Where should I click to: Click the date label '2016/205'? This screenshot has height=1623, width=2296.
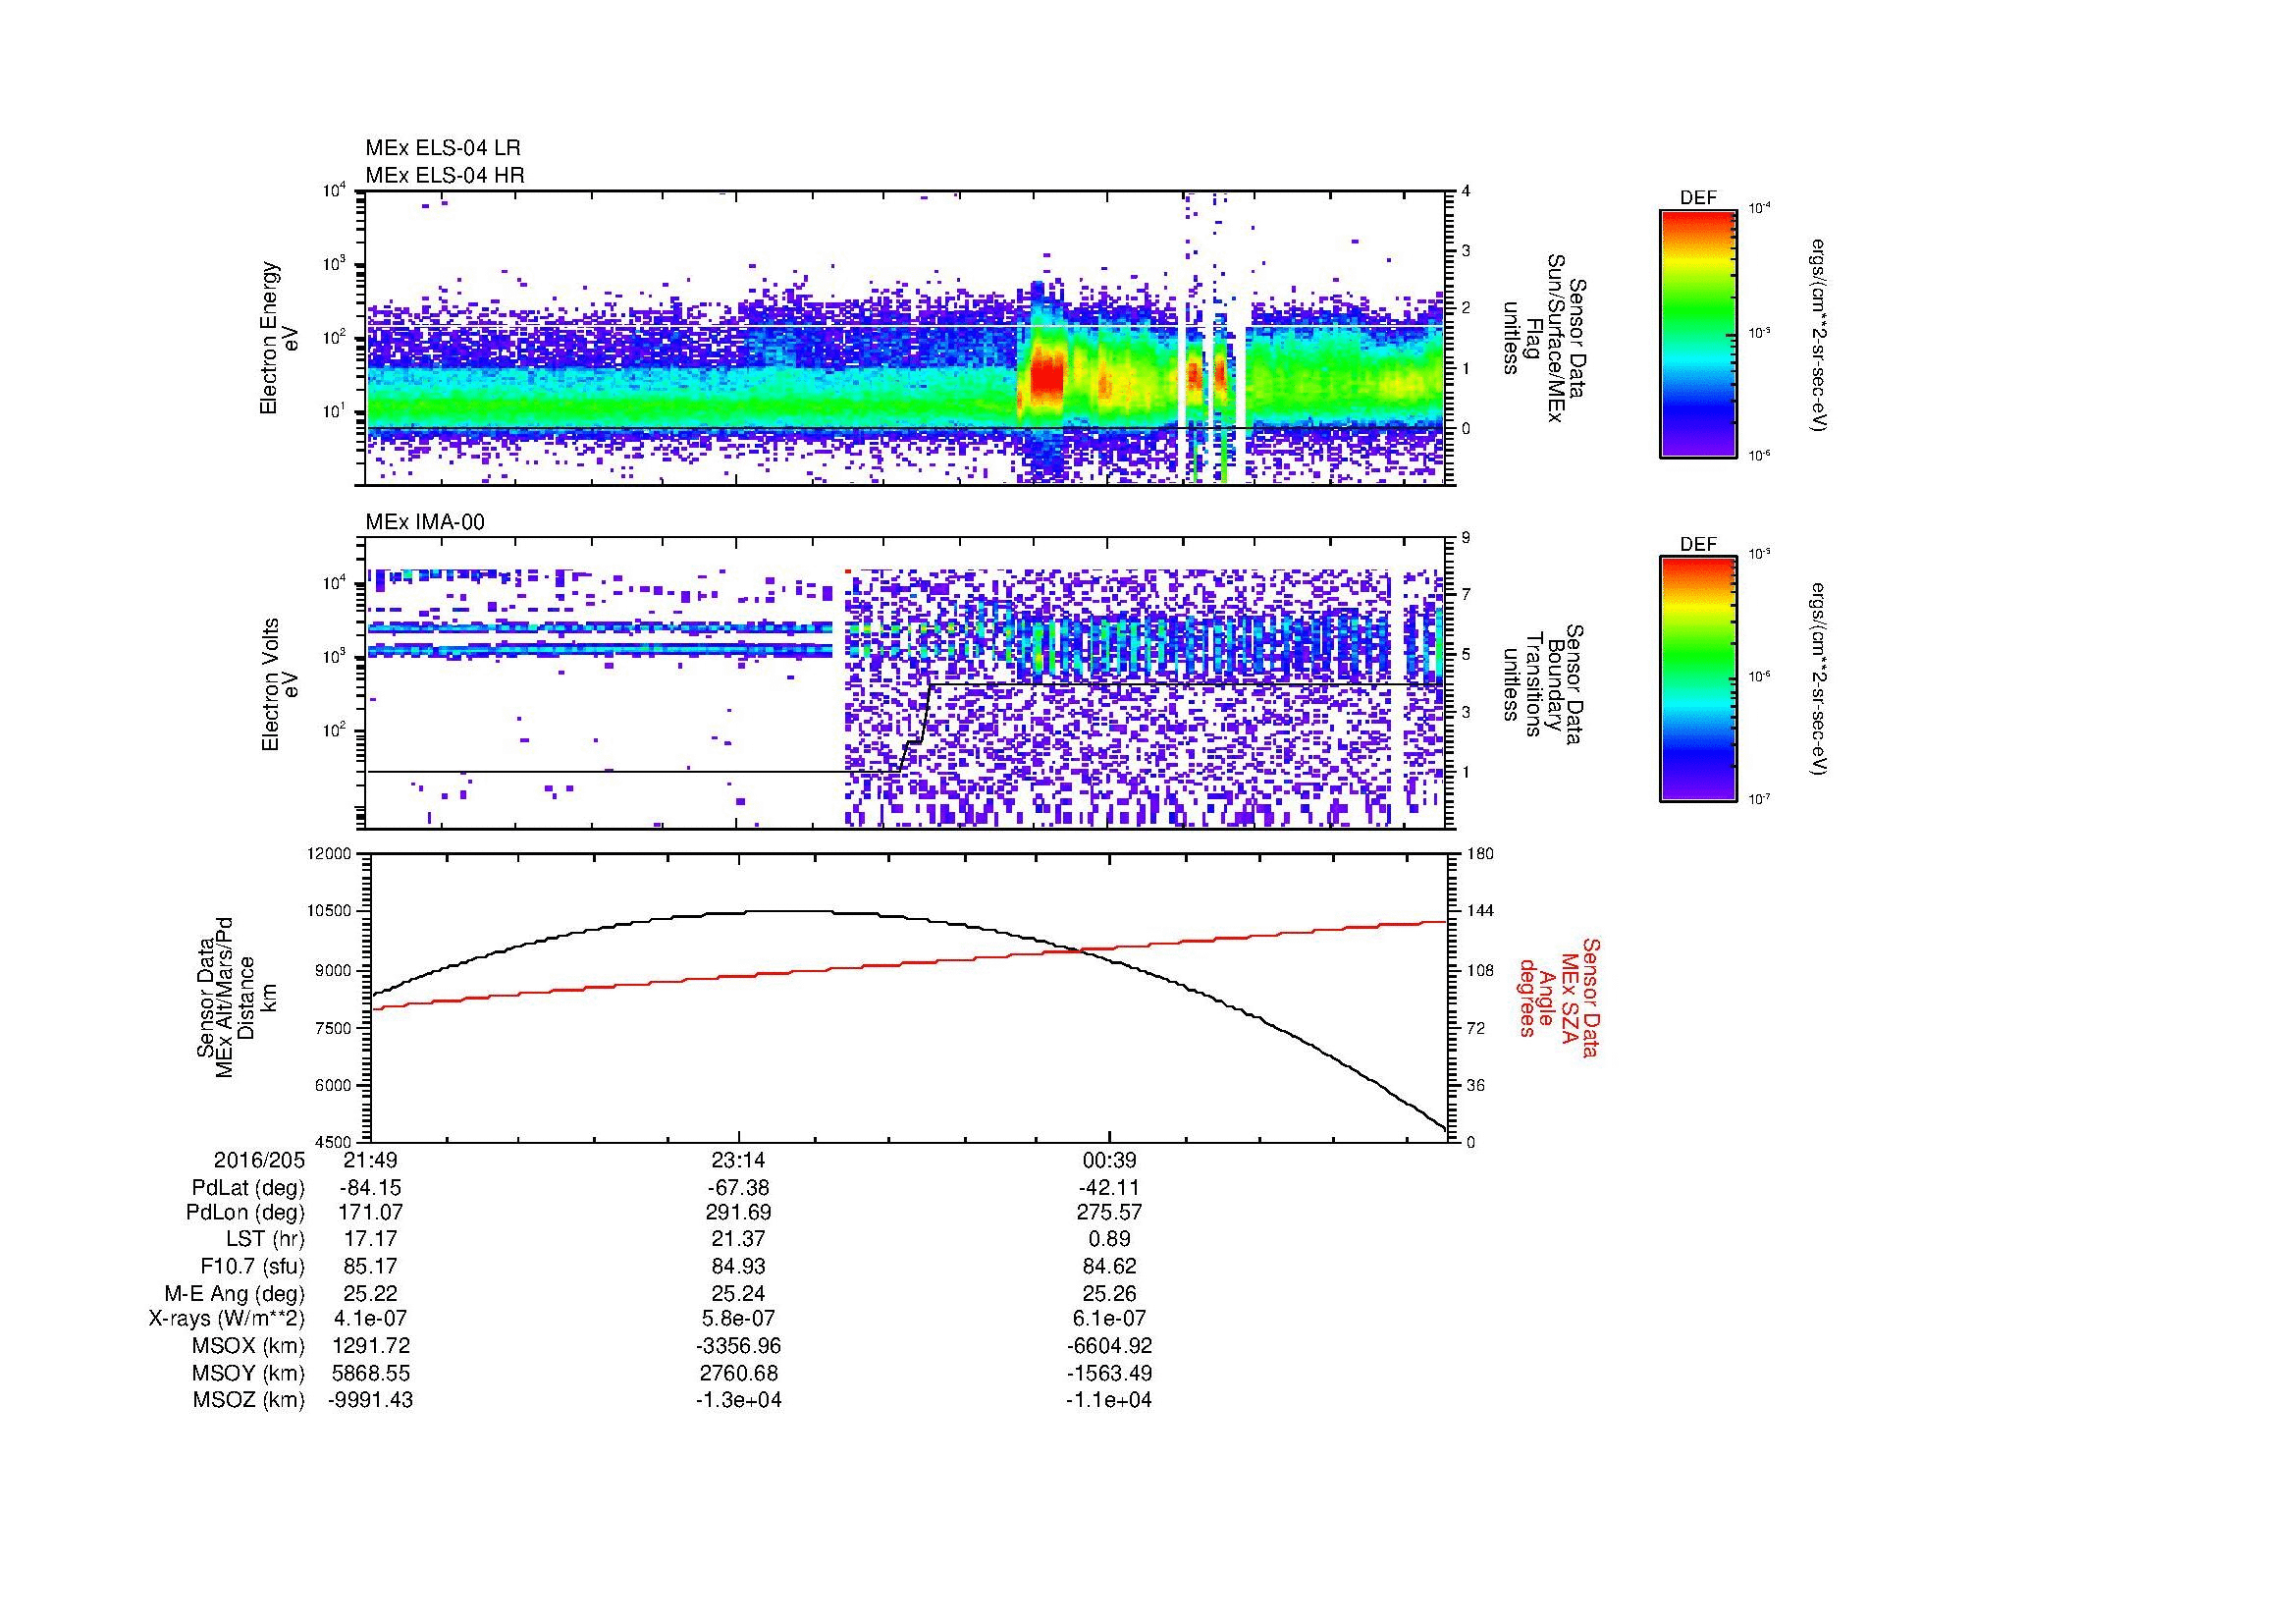[x=259, y=1160]
